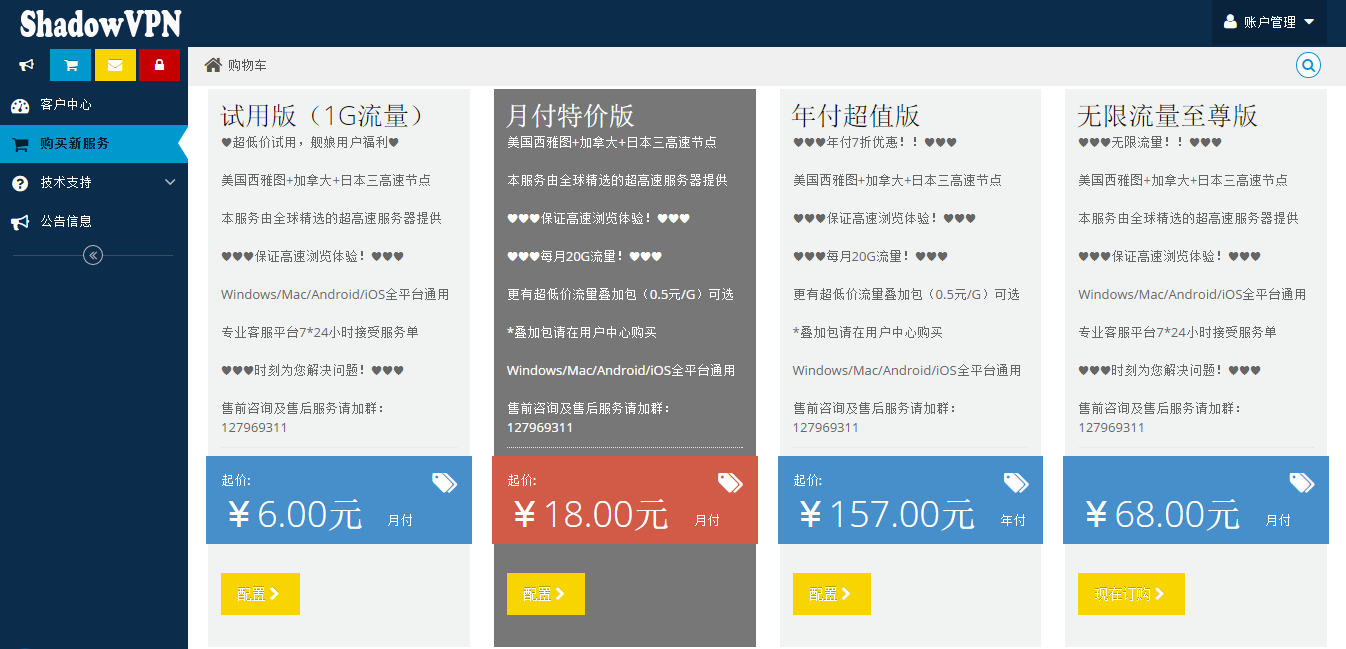Click the question mark icon beside 技术支持

tap(20, 183)
